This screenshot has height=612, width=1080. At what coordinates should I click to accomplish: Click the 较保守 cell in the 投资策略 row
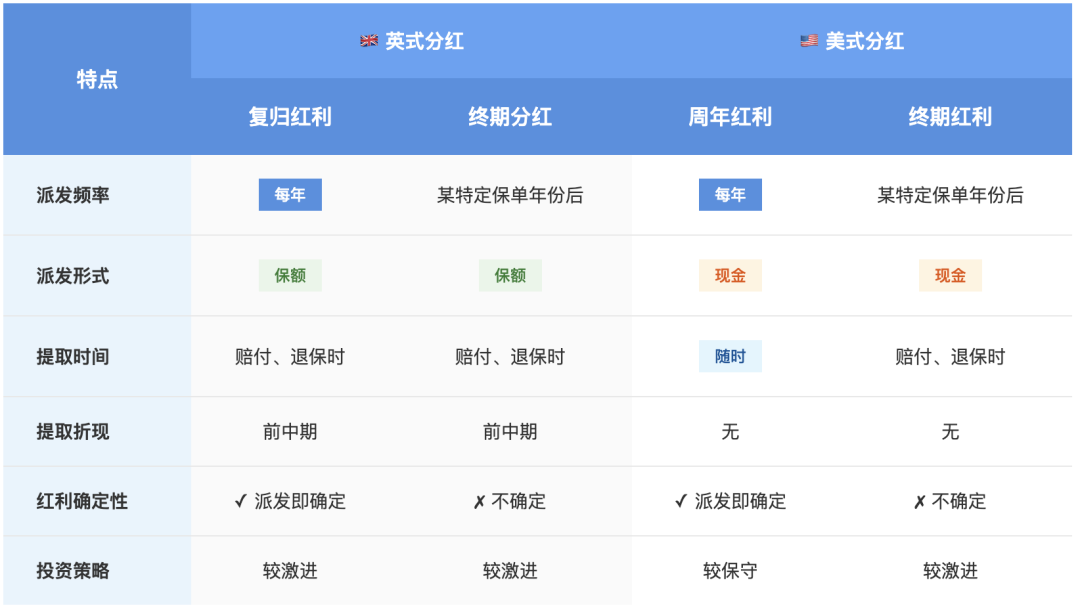[730, 571]
